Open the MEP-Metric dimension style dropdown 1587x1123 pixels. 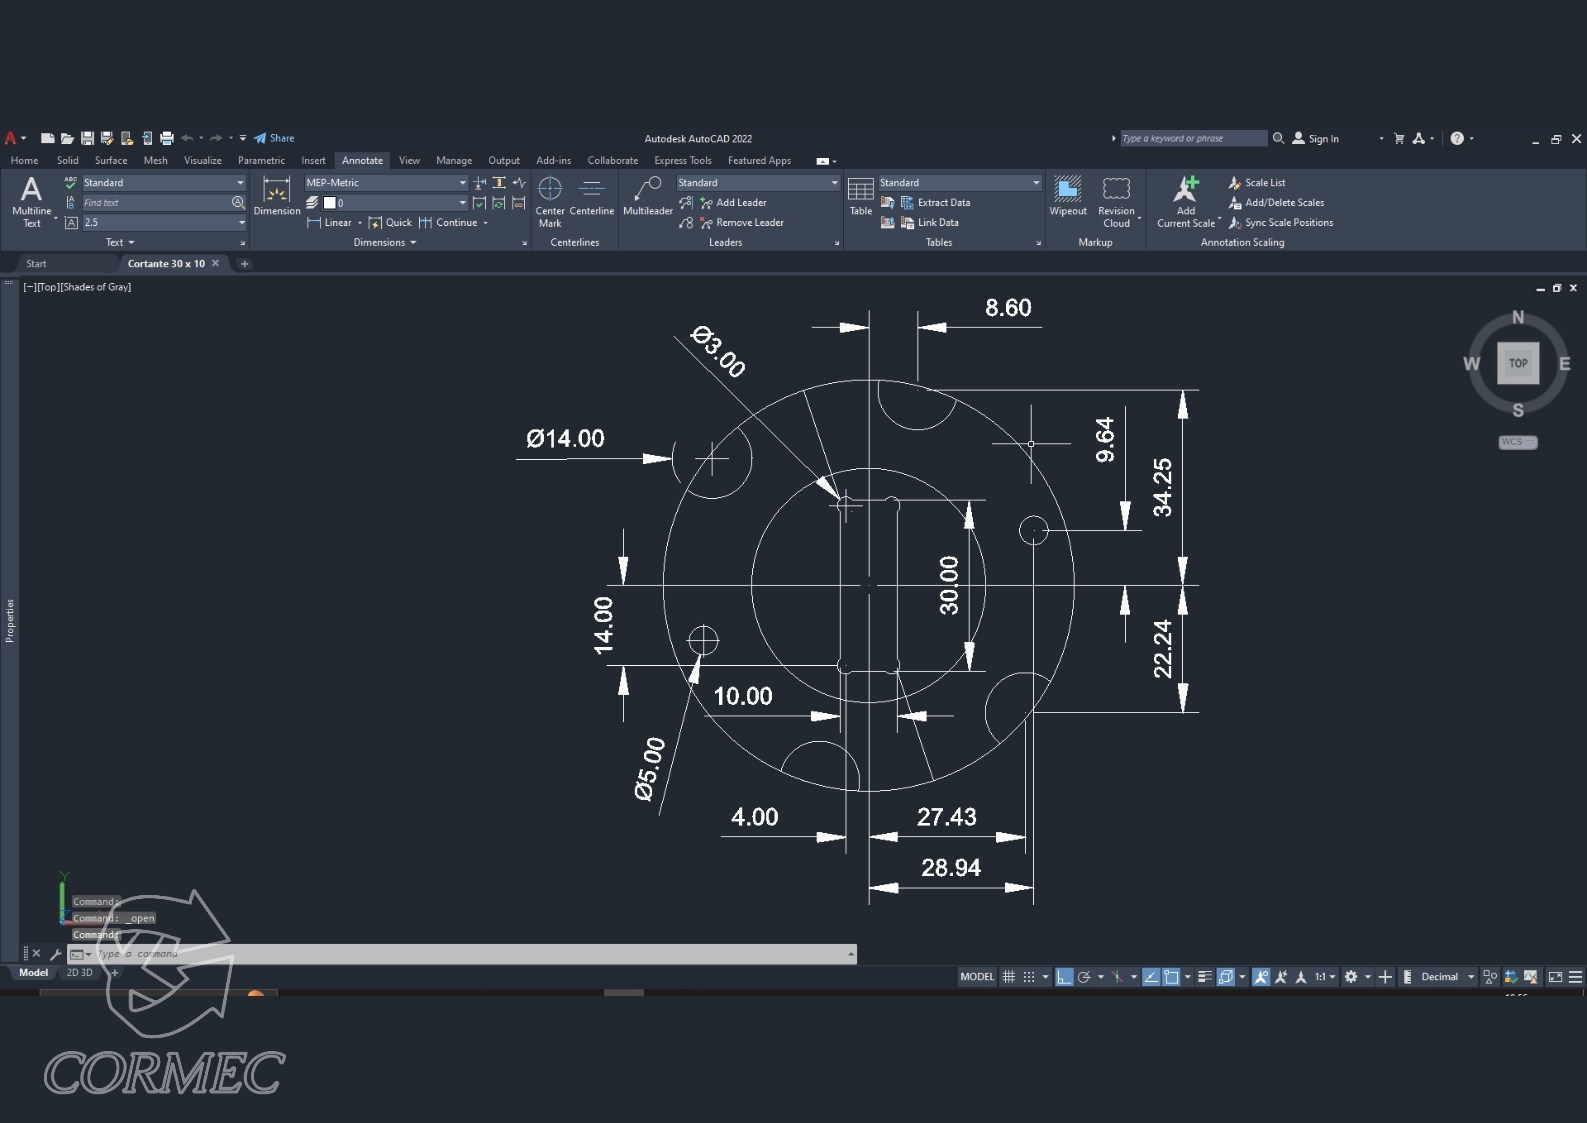pyautogui.click(x=462, y=183)
